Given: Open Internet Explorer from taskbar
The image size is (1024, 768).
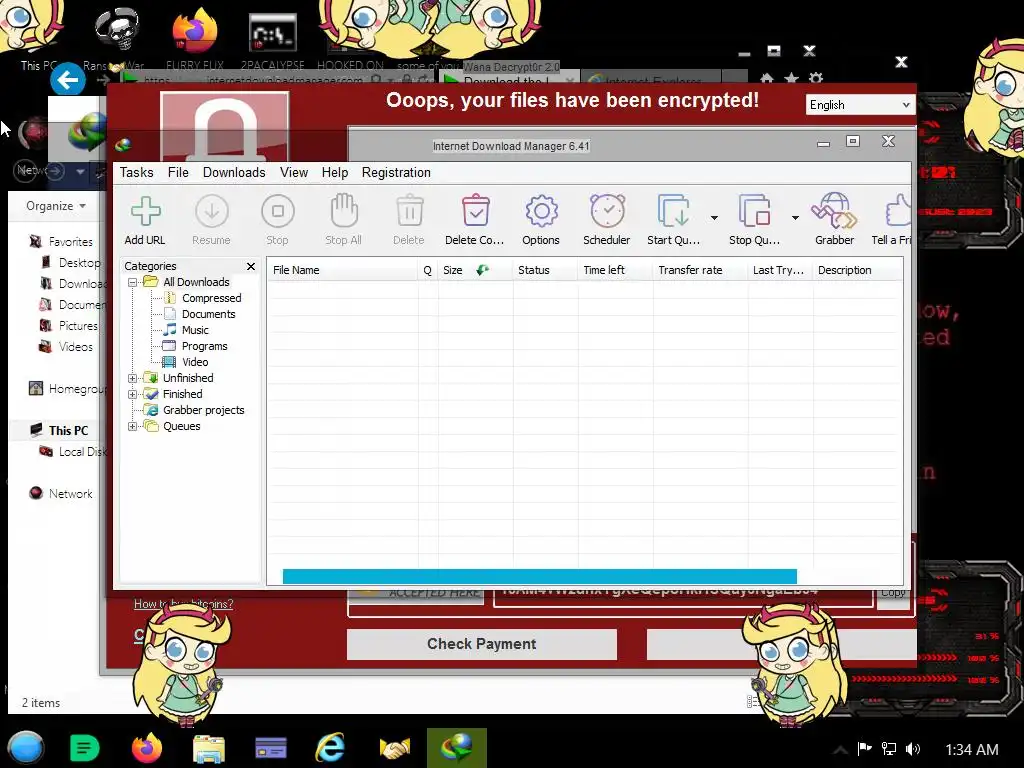Looking at the screenshot, I should pos(330,748).
